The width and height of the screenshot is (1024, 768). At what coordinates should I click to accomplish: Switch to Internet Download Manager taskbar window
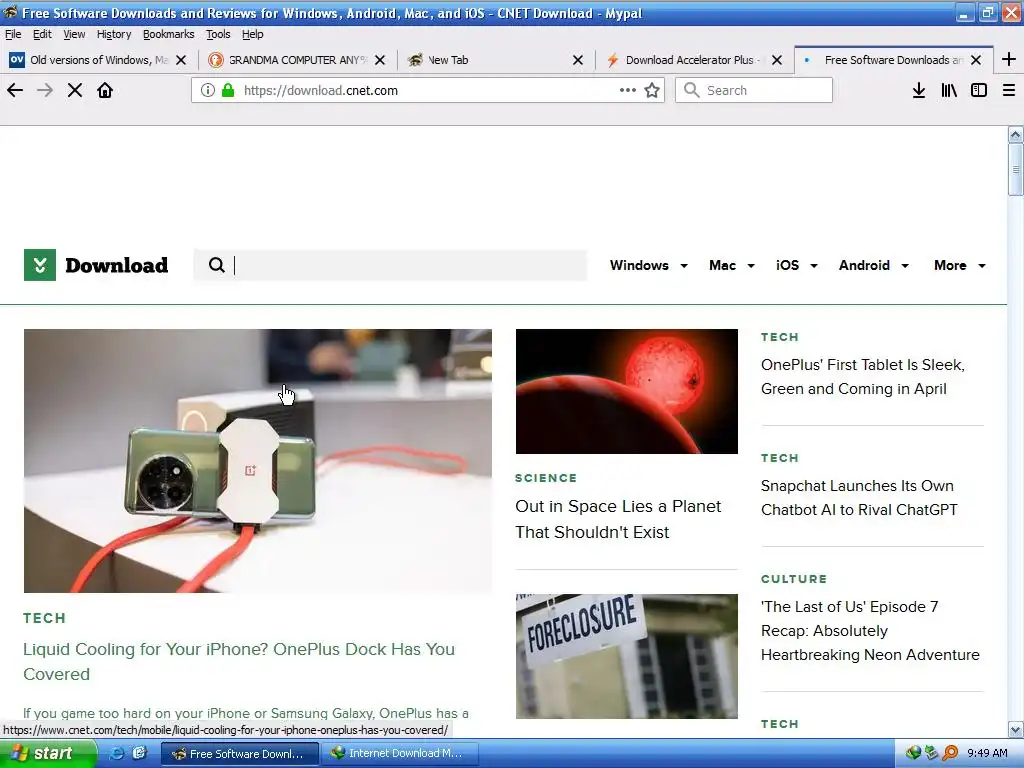click(400, 753)
